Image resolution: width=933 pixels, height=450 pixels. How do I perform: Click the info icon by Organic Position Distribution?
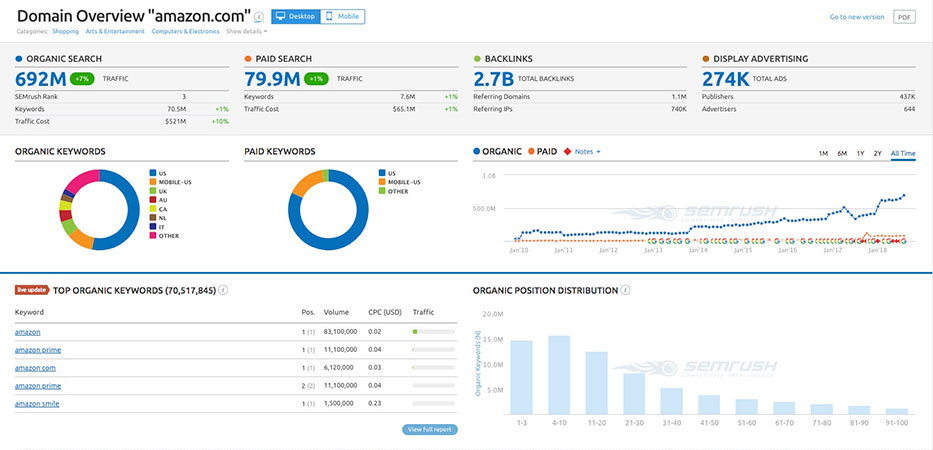coord(625,290)
